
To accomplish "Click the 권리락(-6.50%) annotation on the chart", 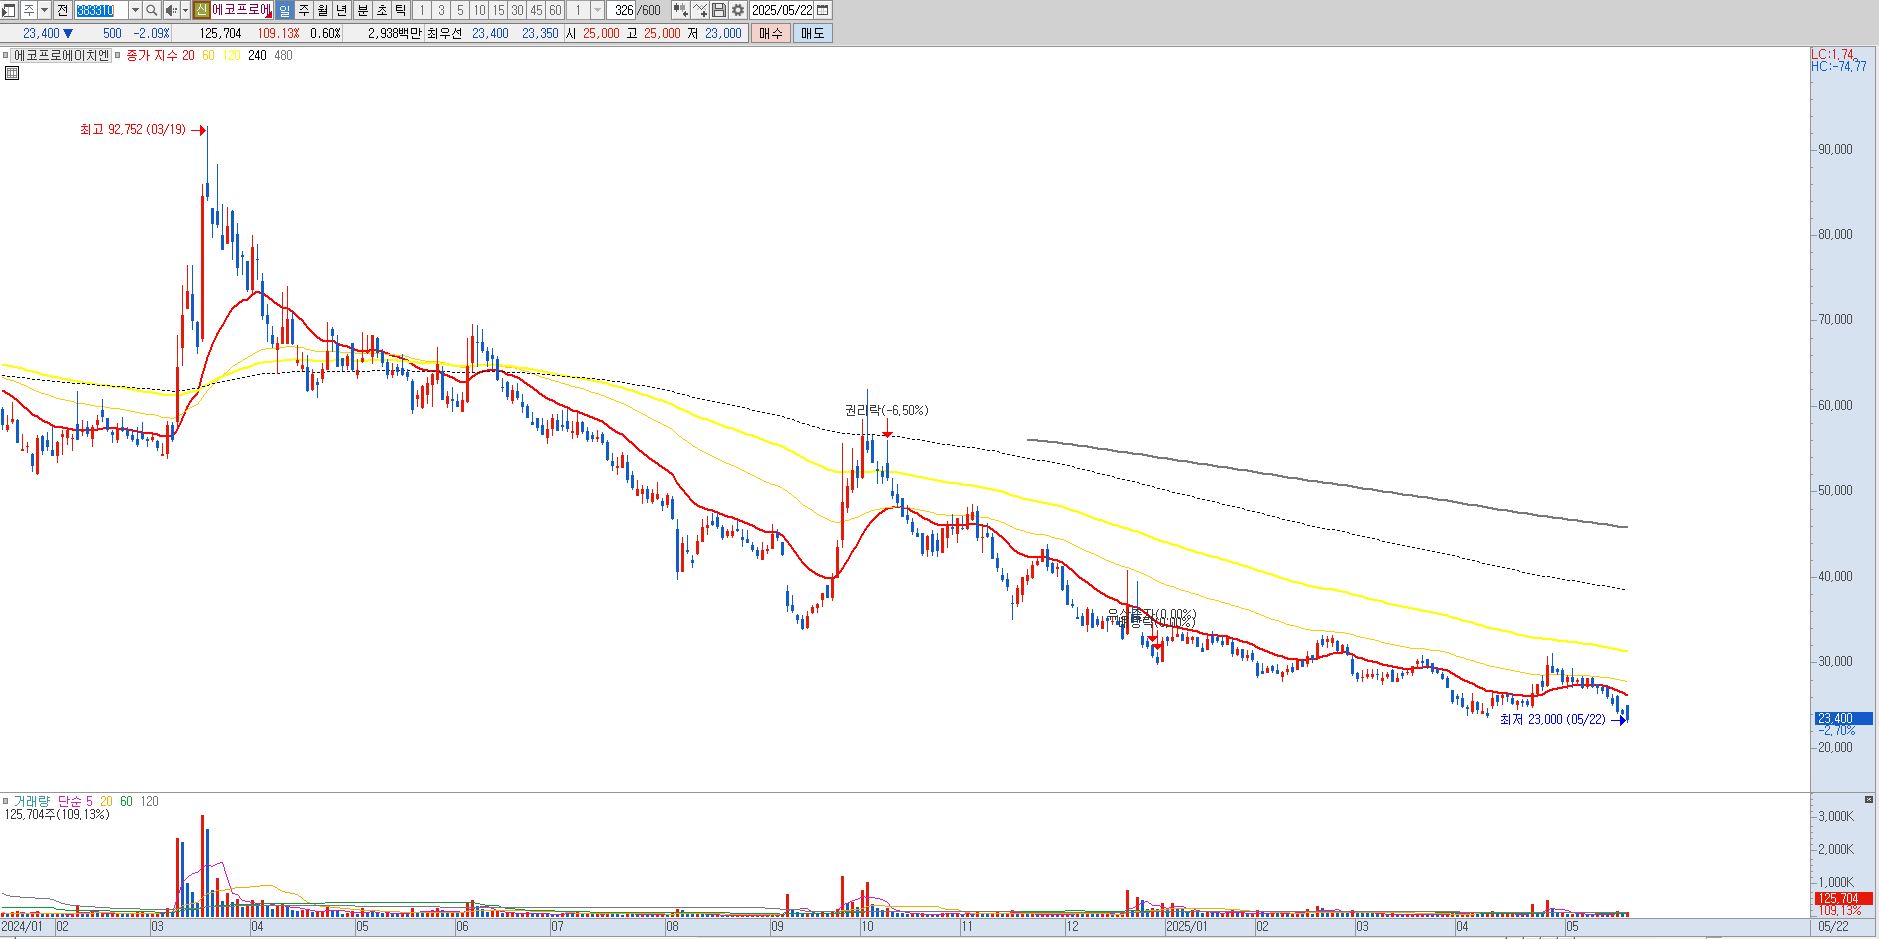I will coord(886,410).
